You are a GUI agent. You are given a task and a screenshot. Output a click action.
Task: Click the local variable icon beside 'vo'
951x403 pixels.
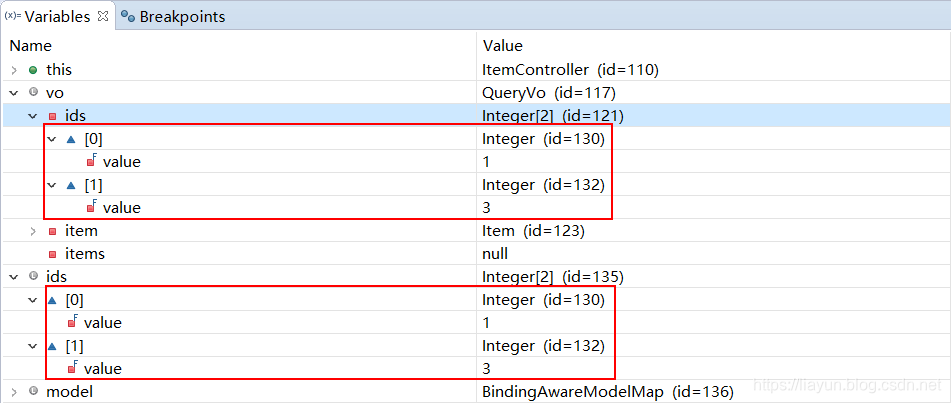tap(33, 93)
